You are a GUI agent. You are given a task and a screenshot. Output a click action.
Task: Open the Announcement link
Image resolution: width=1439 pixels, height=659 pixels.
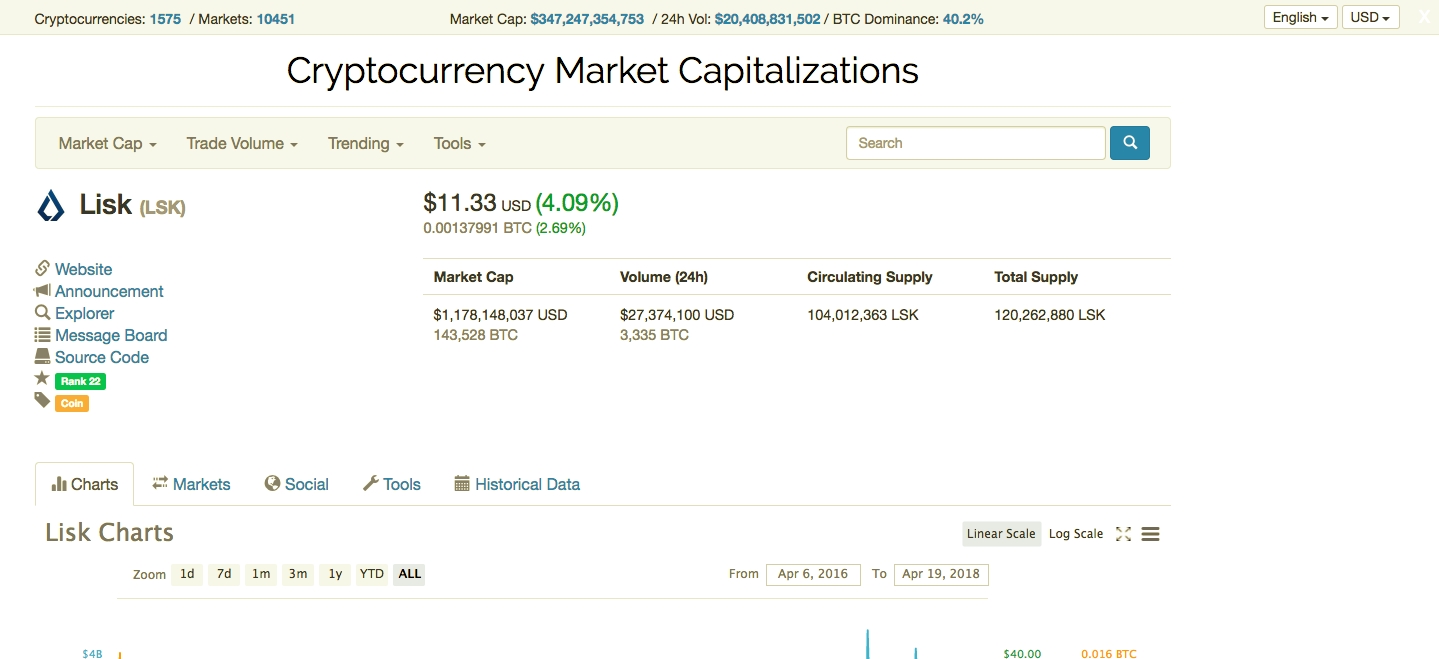point(109,291)
